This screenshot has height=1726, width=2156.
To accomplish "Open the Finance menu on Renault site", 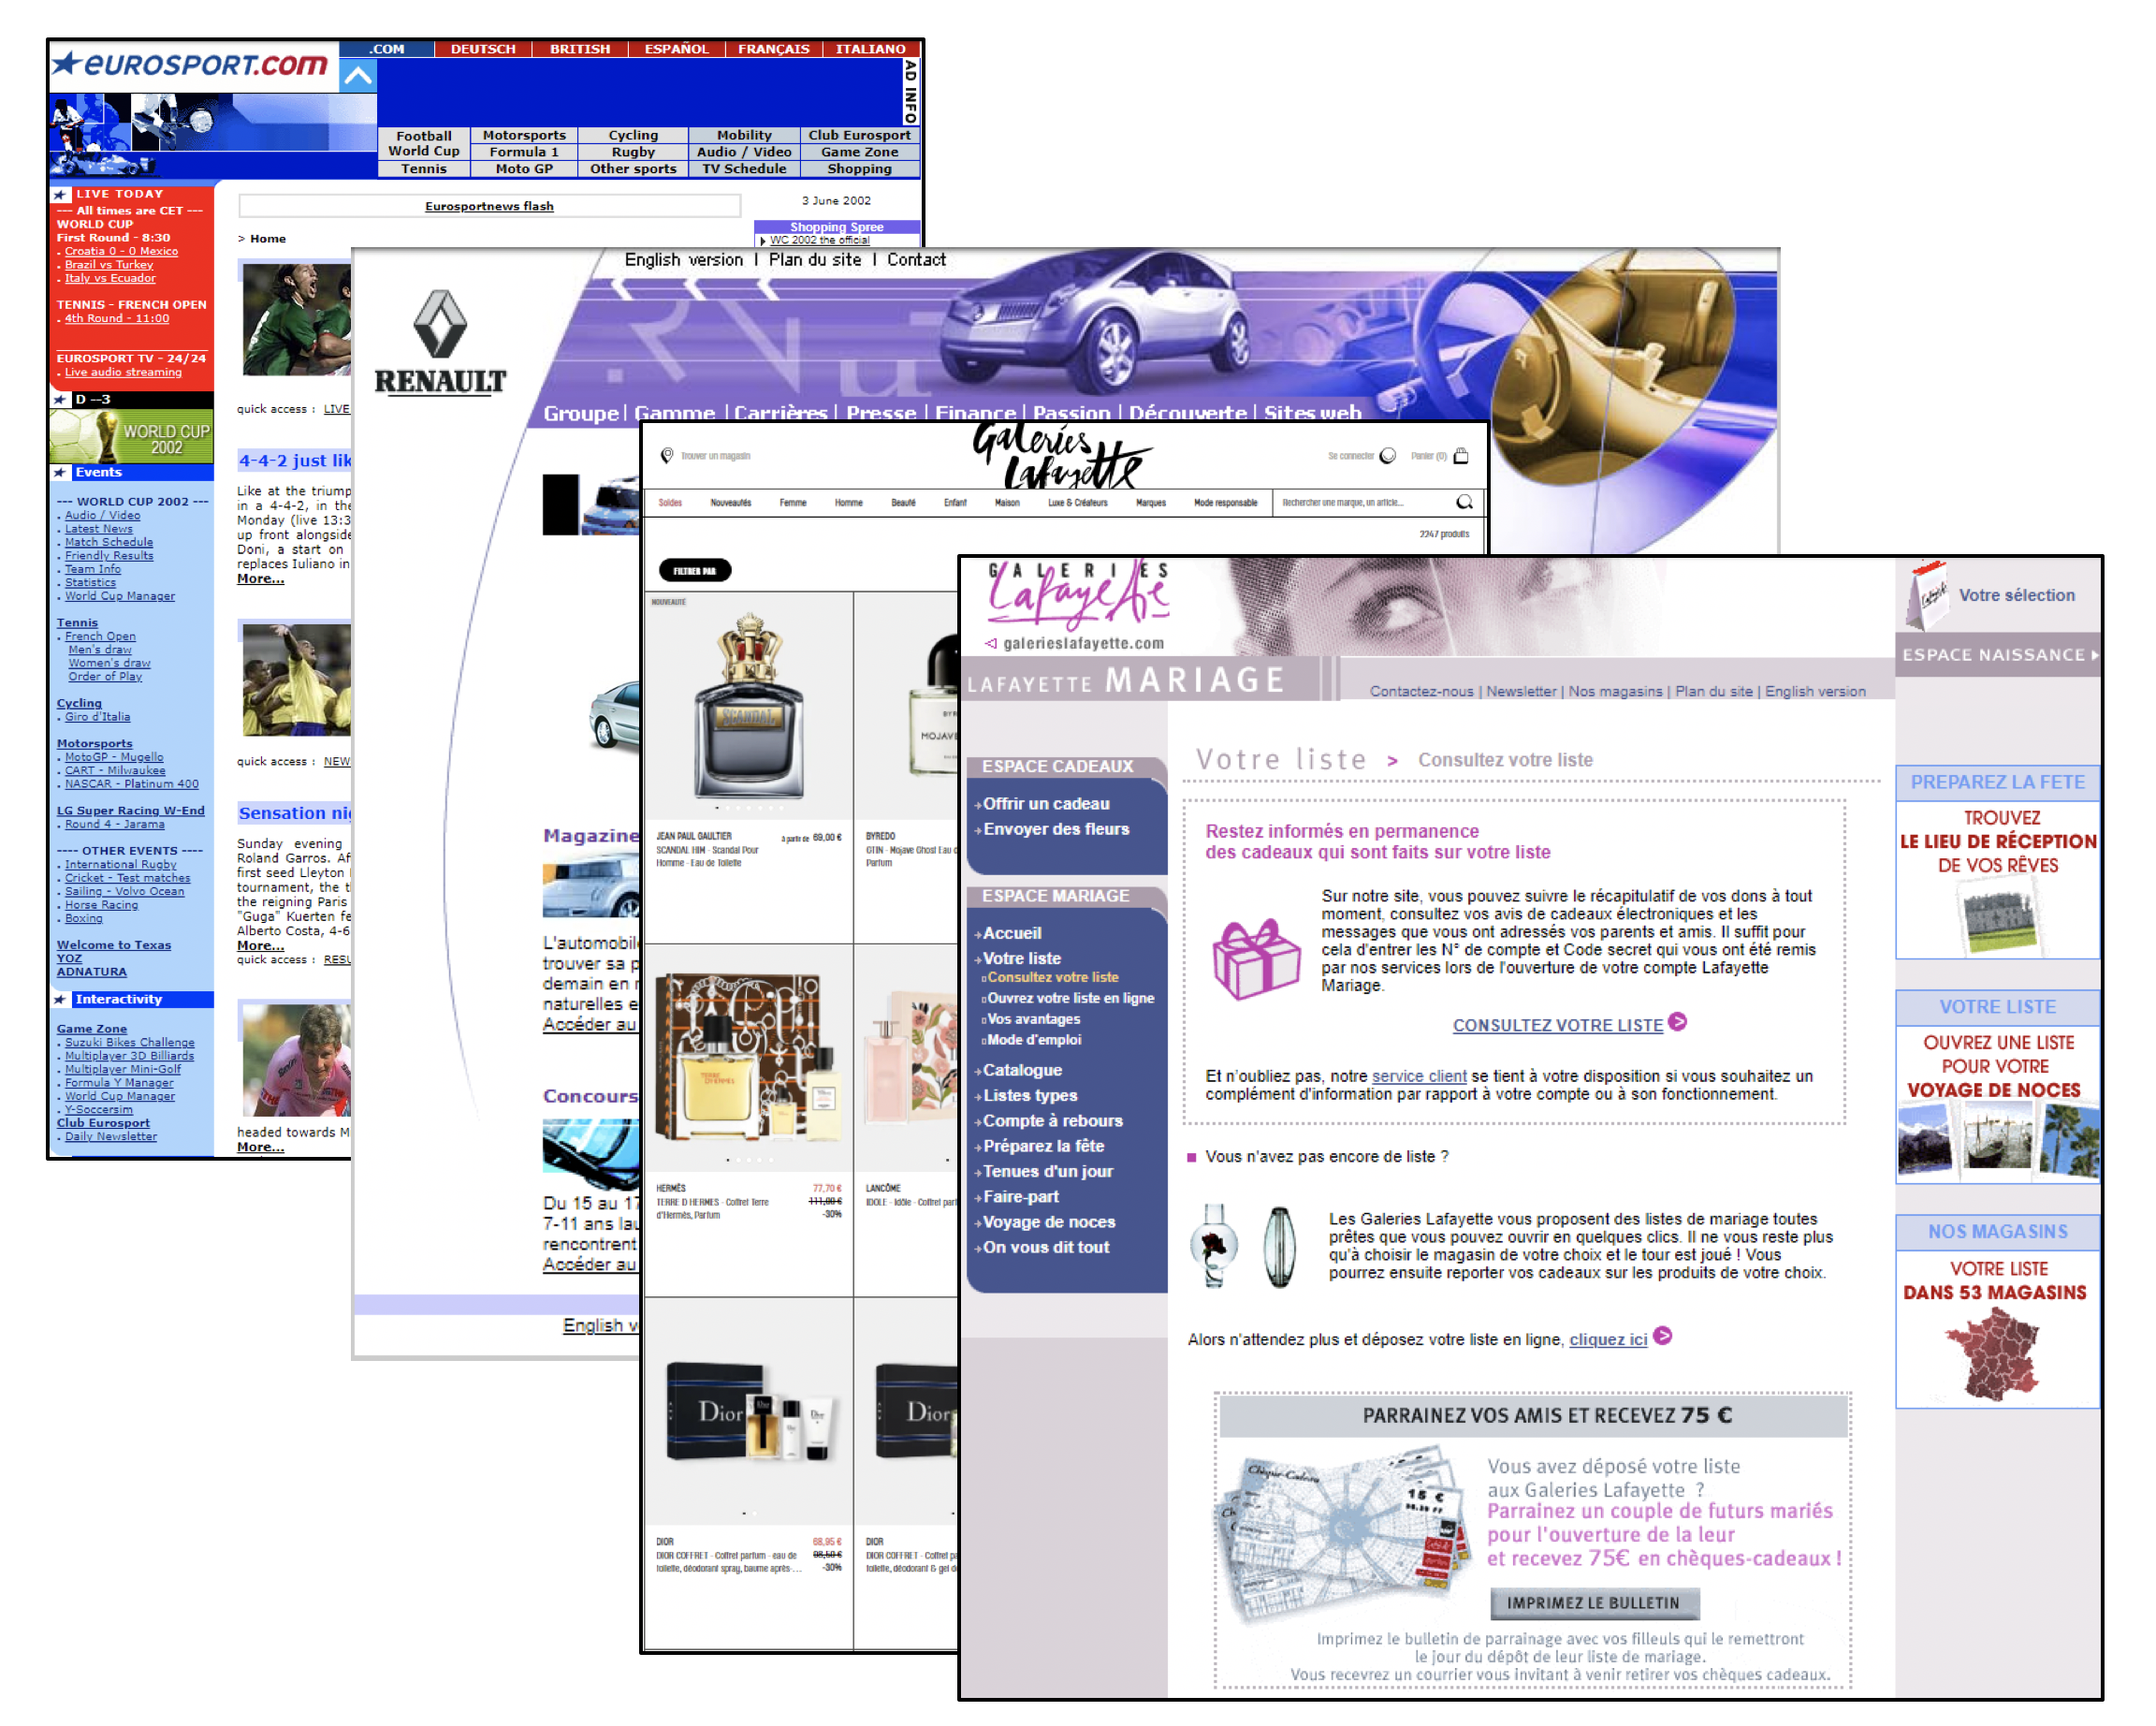I will click(975, 413).
